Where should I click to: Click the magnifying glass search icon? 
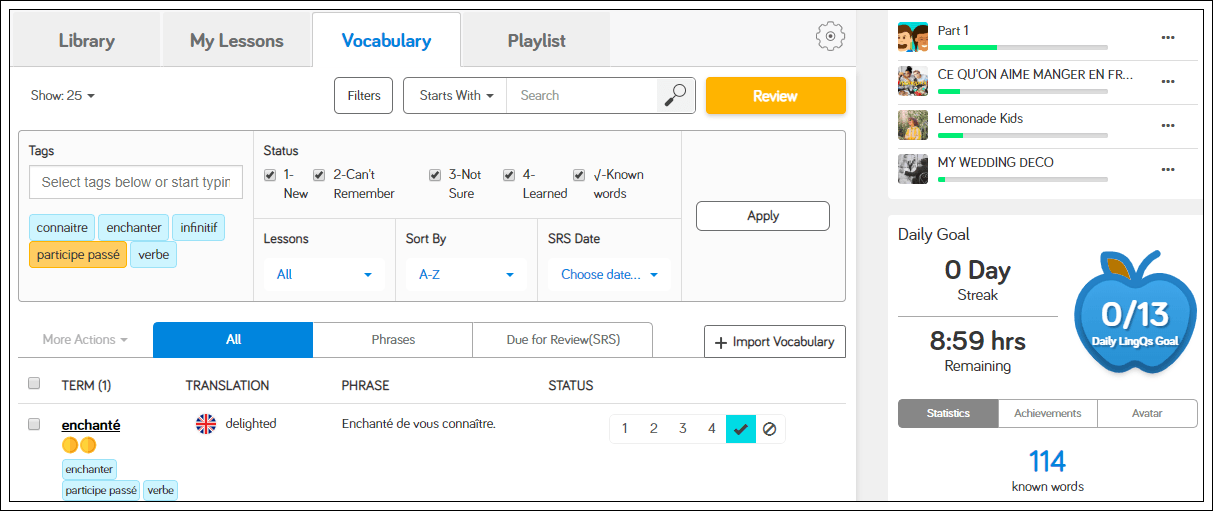tap(676, 96)
